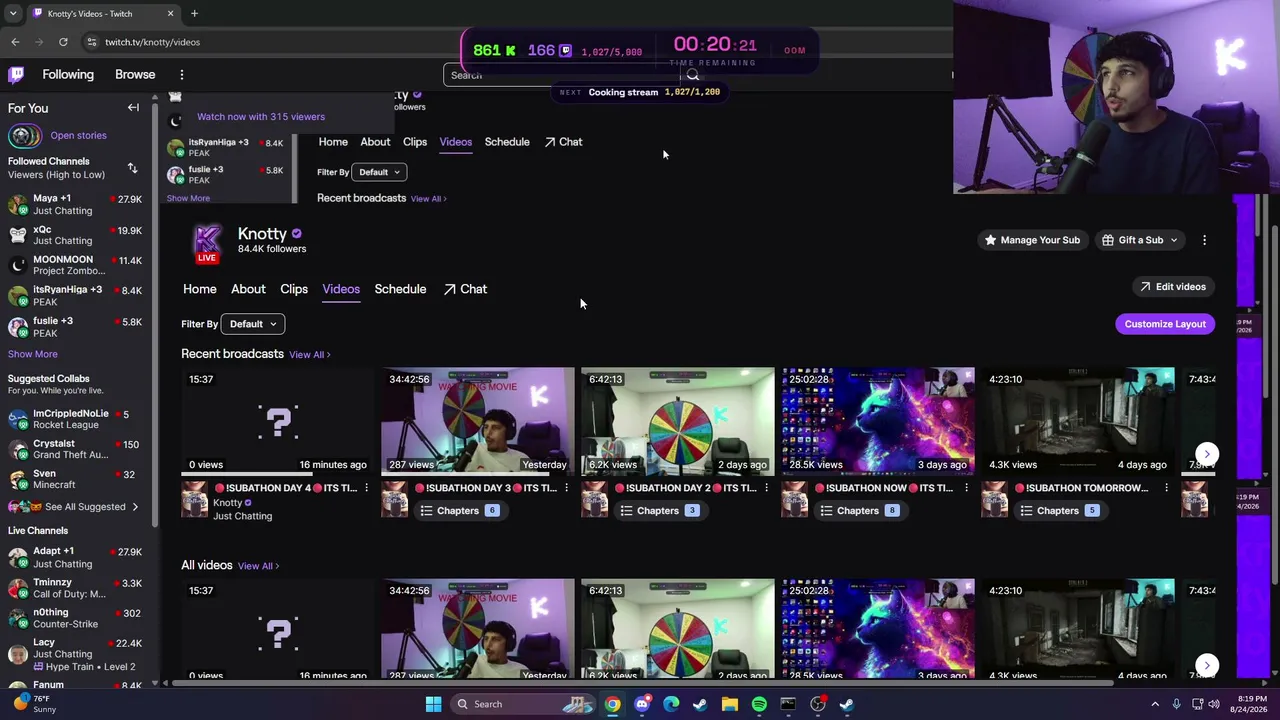Switch to the channel Home tab
This screenshot has width=1280, height=720.
[x=199, y=289]
